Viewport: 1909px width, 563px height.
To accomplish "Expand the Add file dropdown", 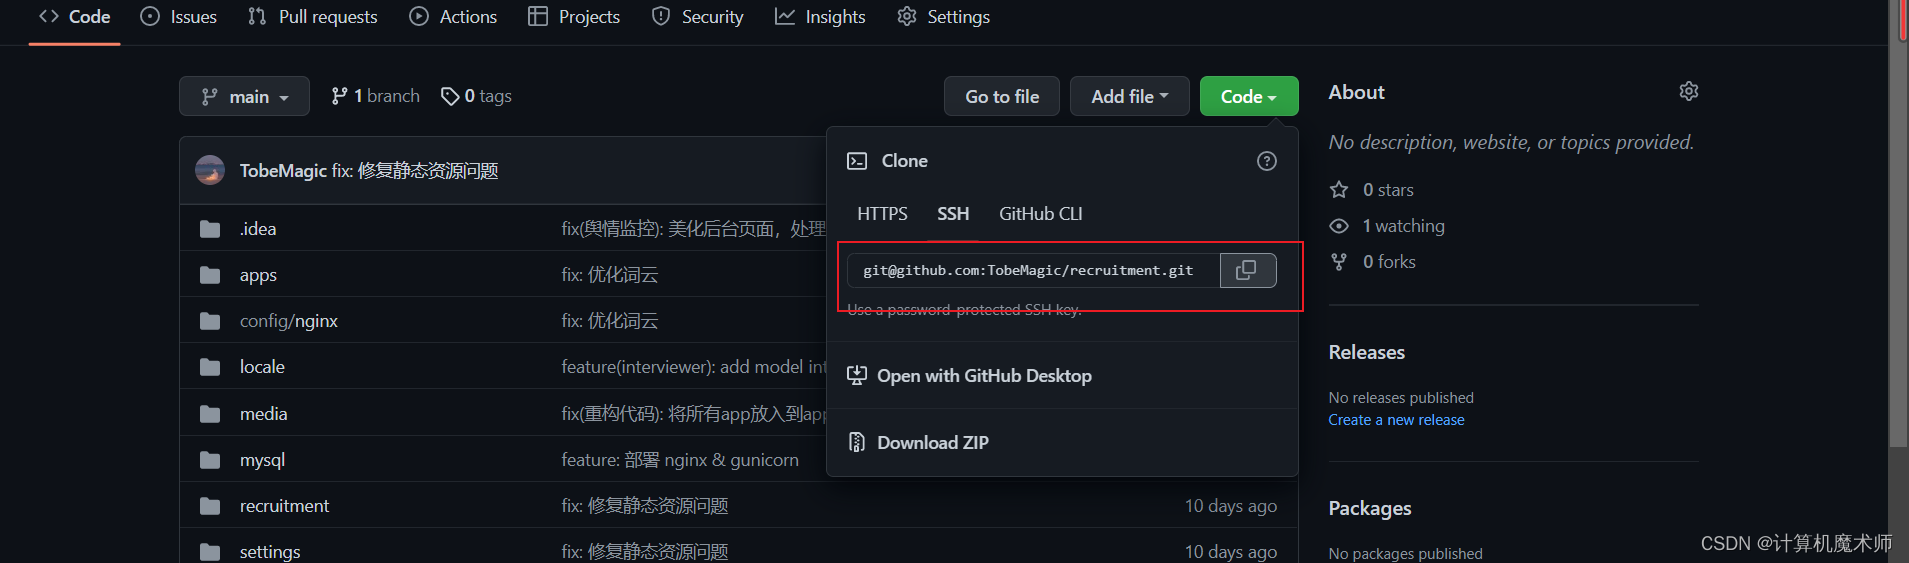I will tap(1130, 96).
